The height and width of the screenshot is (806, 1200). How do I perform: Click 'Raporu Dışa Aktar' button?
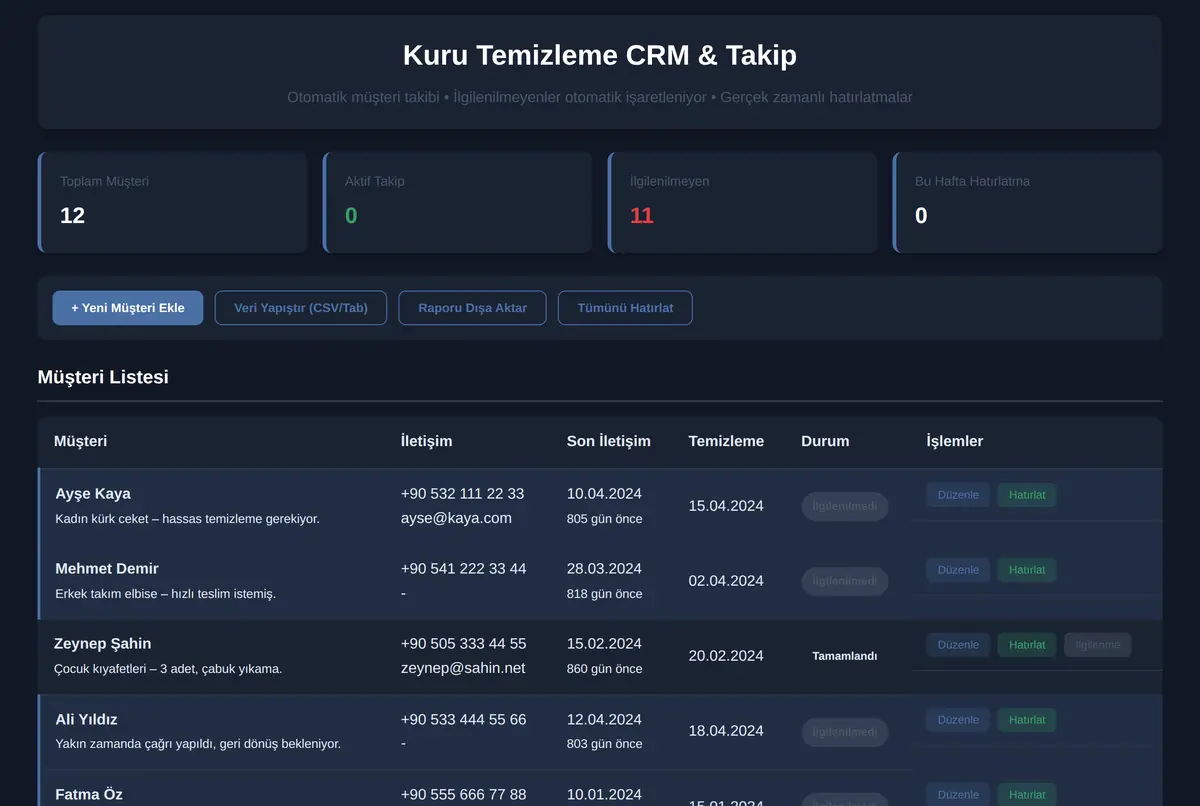coord(472,308)
